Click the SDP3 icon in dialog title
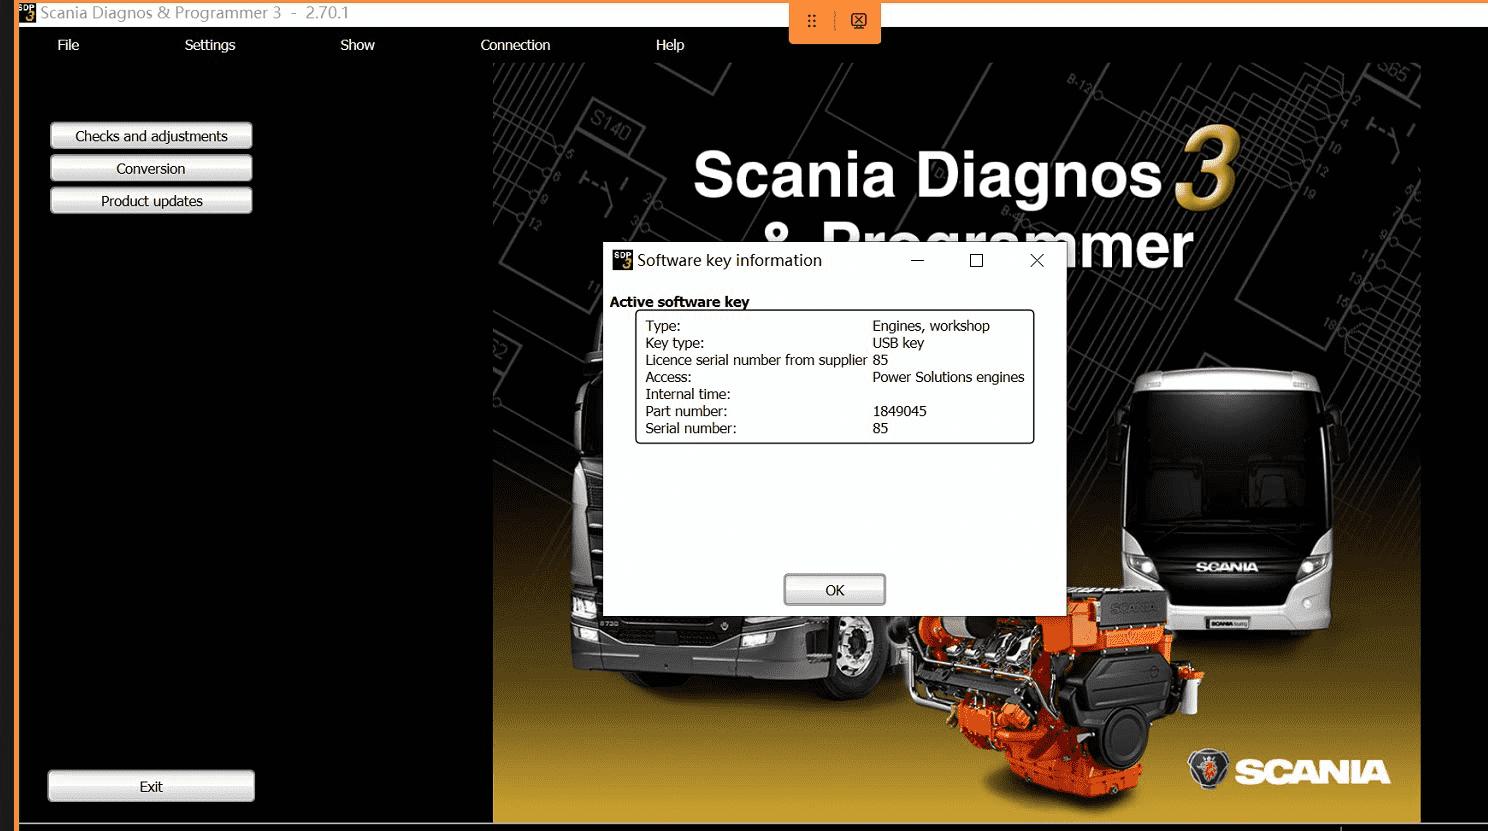Image resolution: width=1488 pixels, height=831 pixels. (x=622, y=260)
